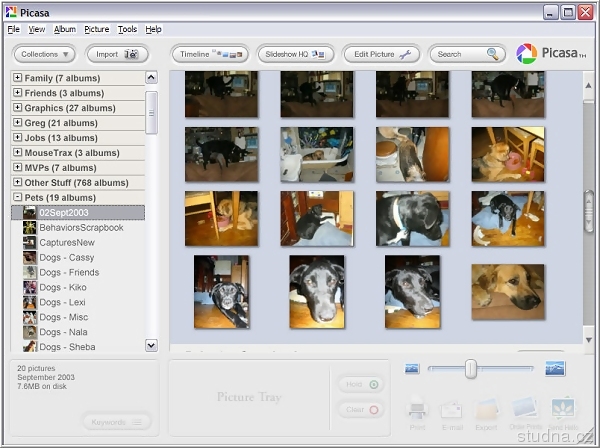This screenshot has width=600, height=448.
Task: Expand the Graphics albums group
Action: [17, 108]
